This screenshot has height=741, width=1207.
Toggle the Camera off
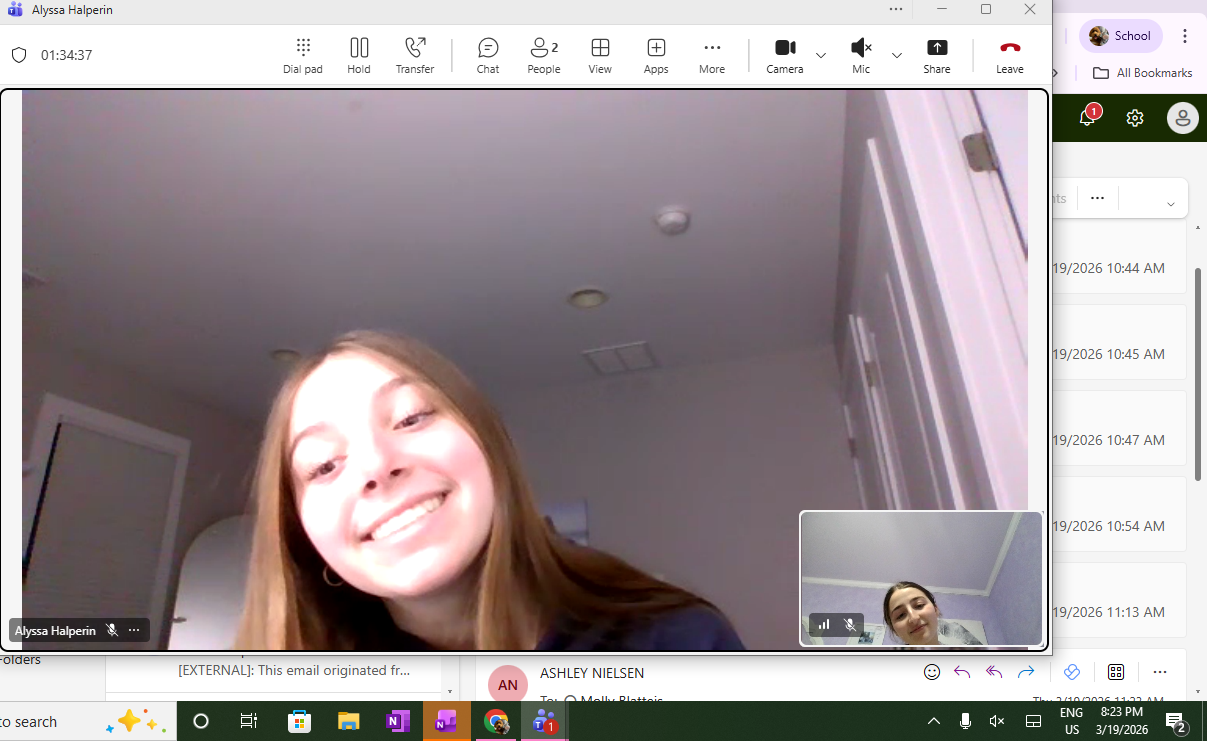[785, 55]
